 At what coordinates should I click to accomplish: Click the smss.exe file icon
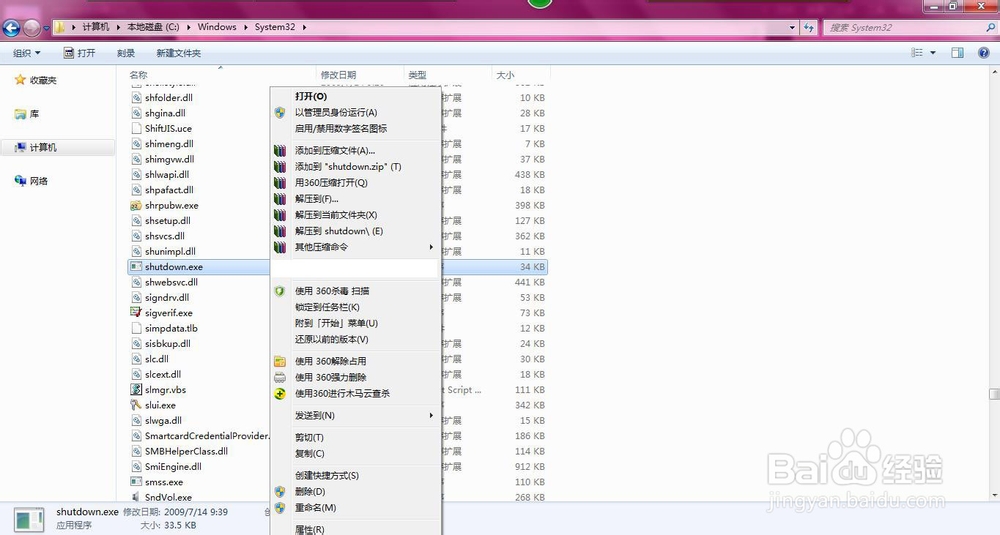136,482
